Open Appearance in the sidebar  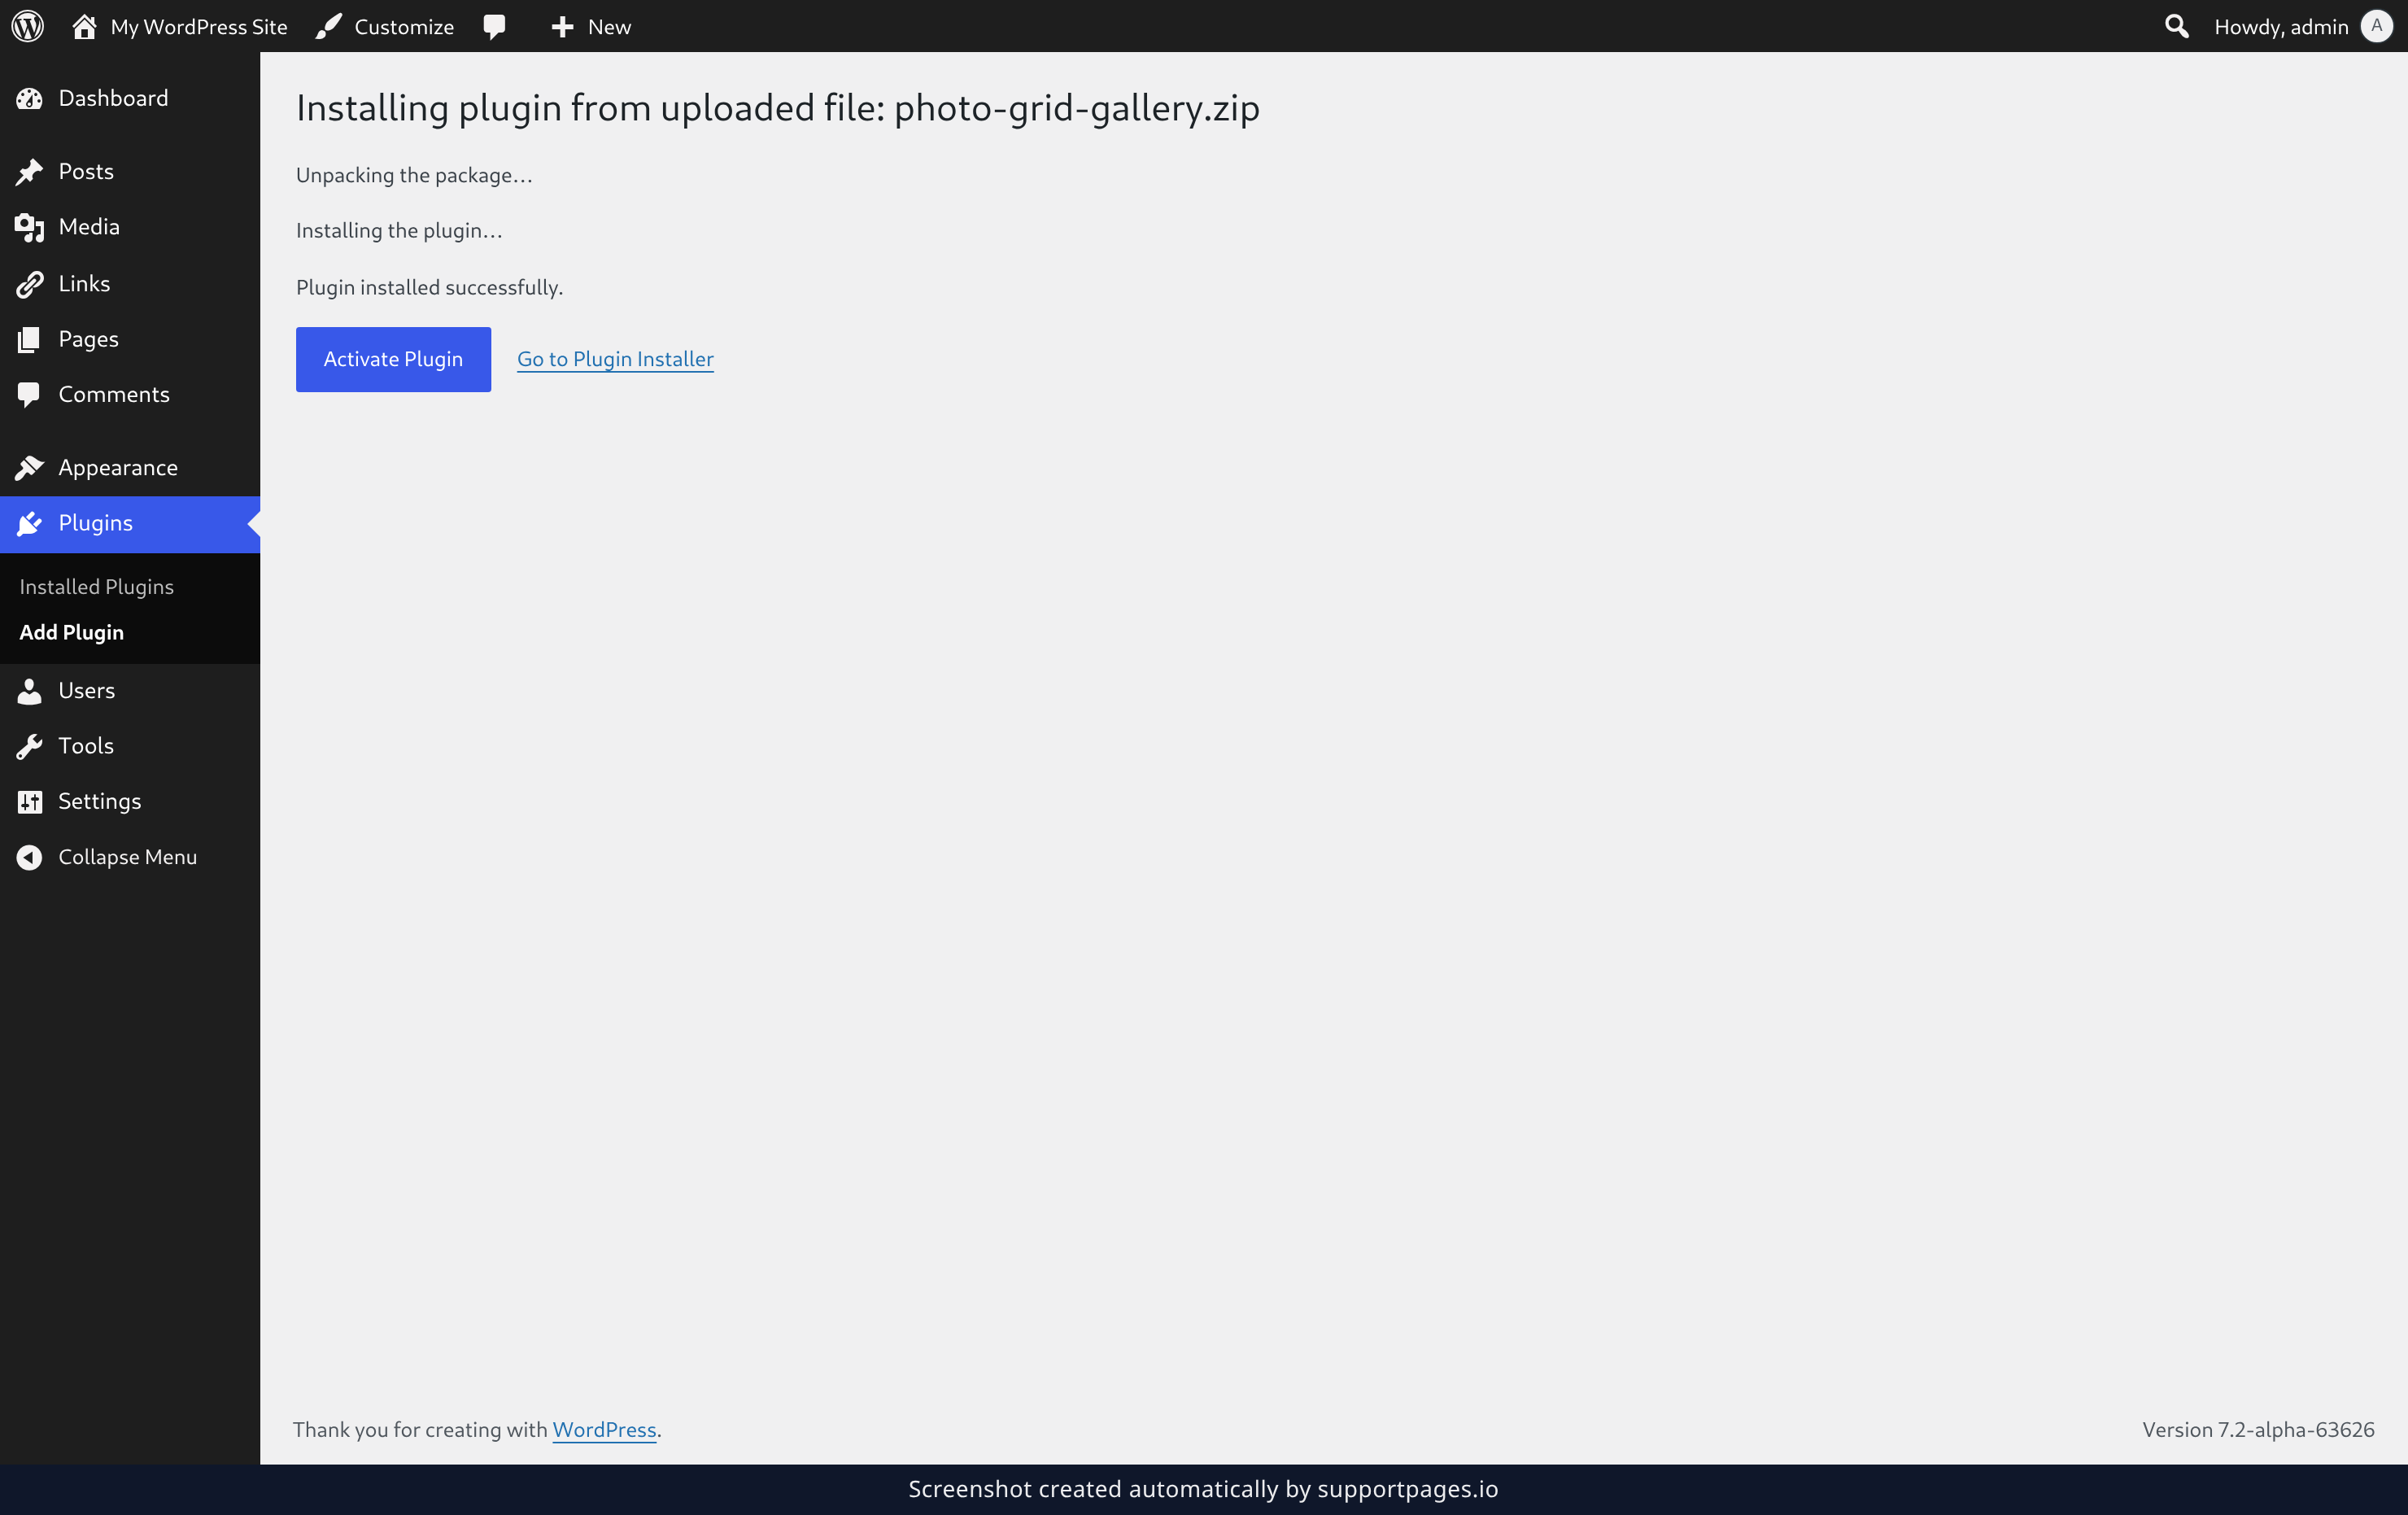pos(130,467)
